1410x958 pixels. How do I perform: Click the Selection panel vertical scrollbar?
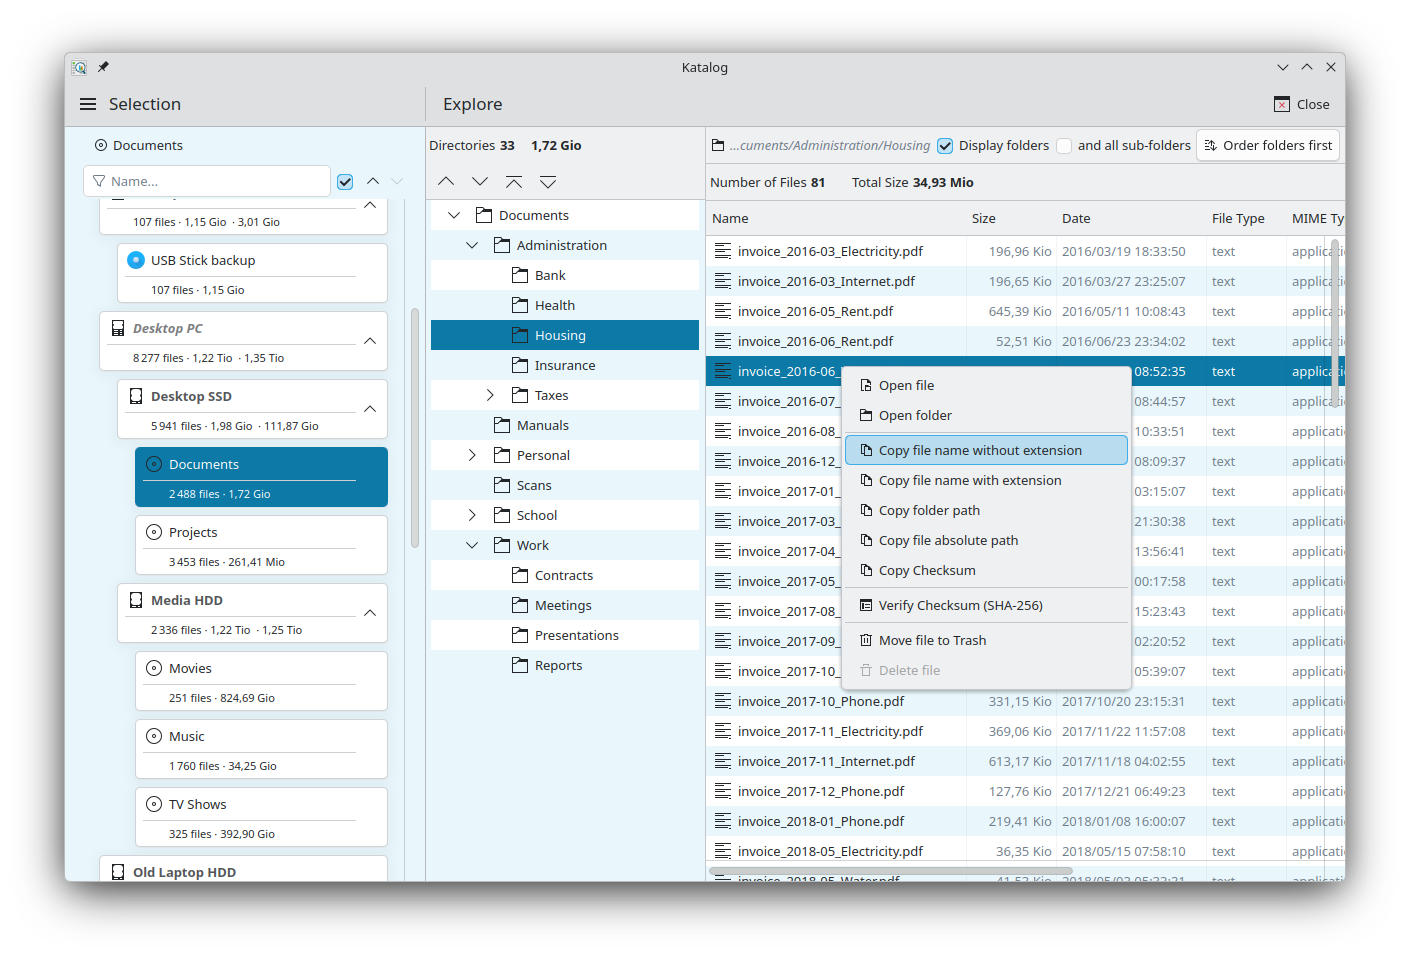[415, 427]
